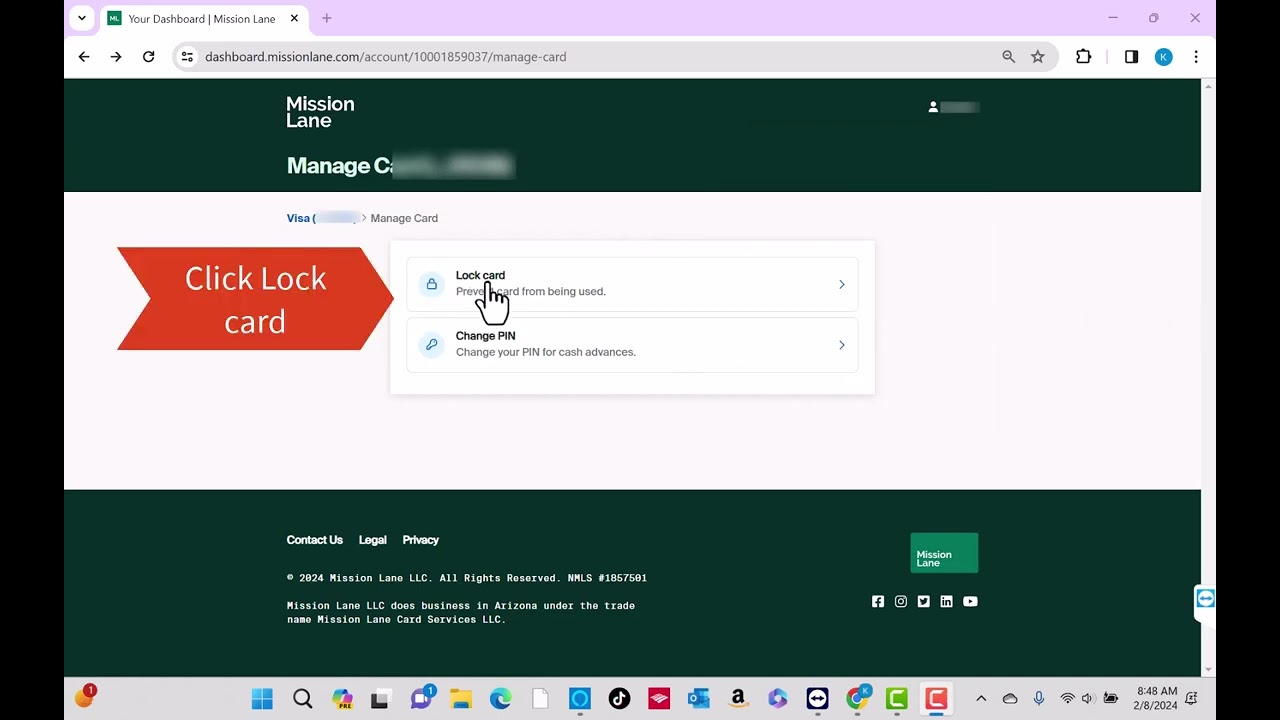Click the Lock card title text
Image resolution: width=1280 pixels, height=720 pixels.
[x=480, y=275]
